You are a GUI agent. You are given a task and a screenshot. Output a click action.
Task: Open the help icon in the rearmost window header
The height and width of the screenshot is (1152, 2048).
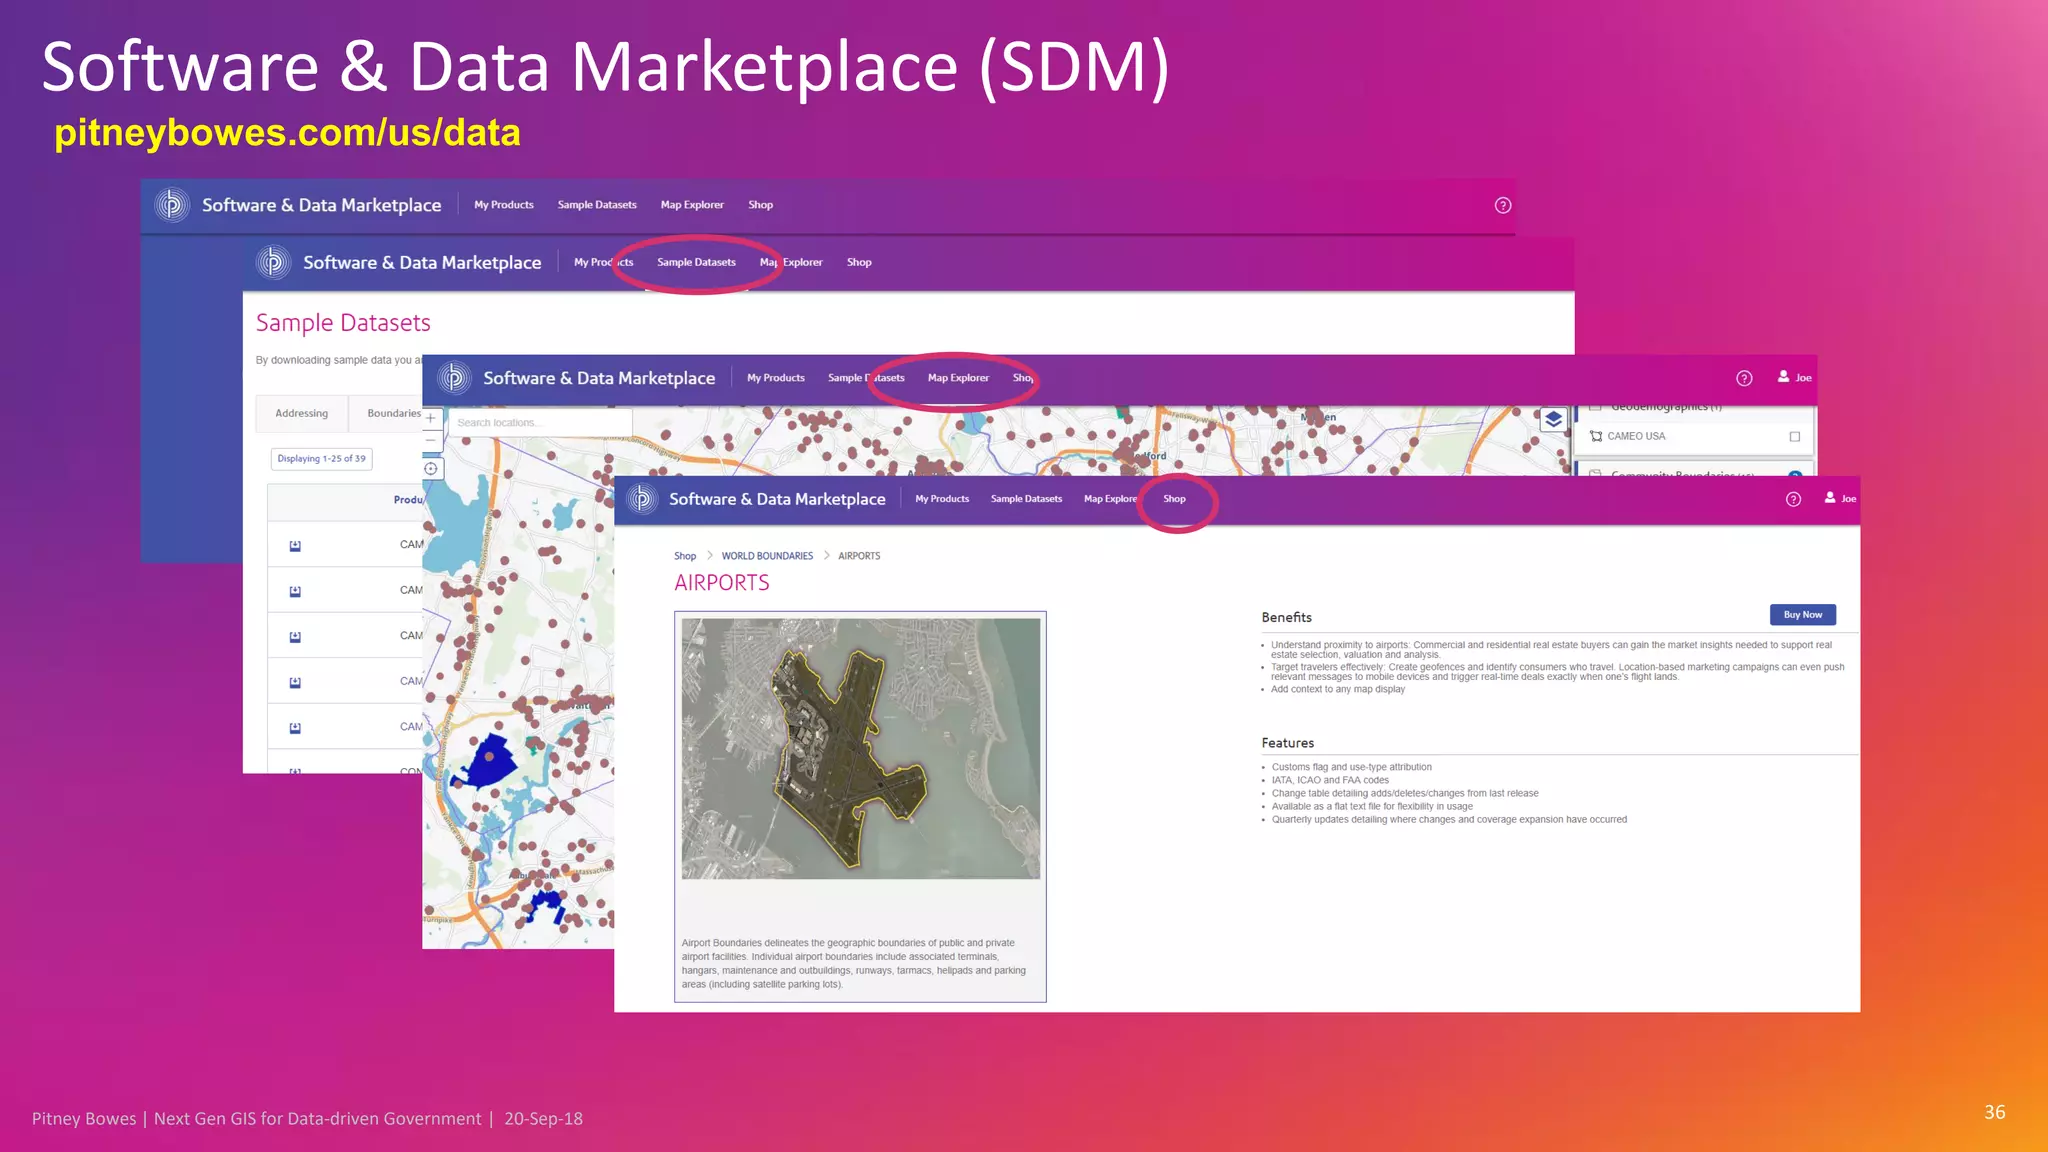click(x=1502, y=205)
